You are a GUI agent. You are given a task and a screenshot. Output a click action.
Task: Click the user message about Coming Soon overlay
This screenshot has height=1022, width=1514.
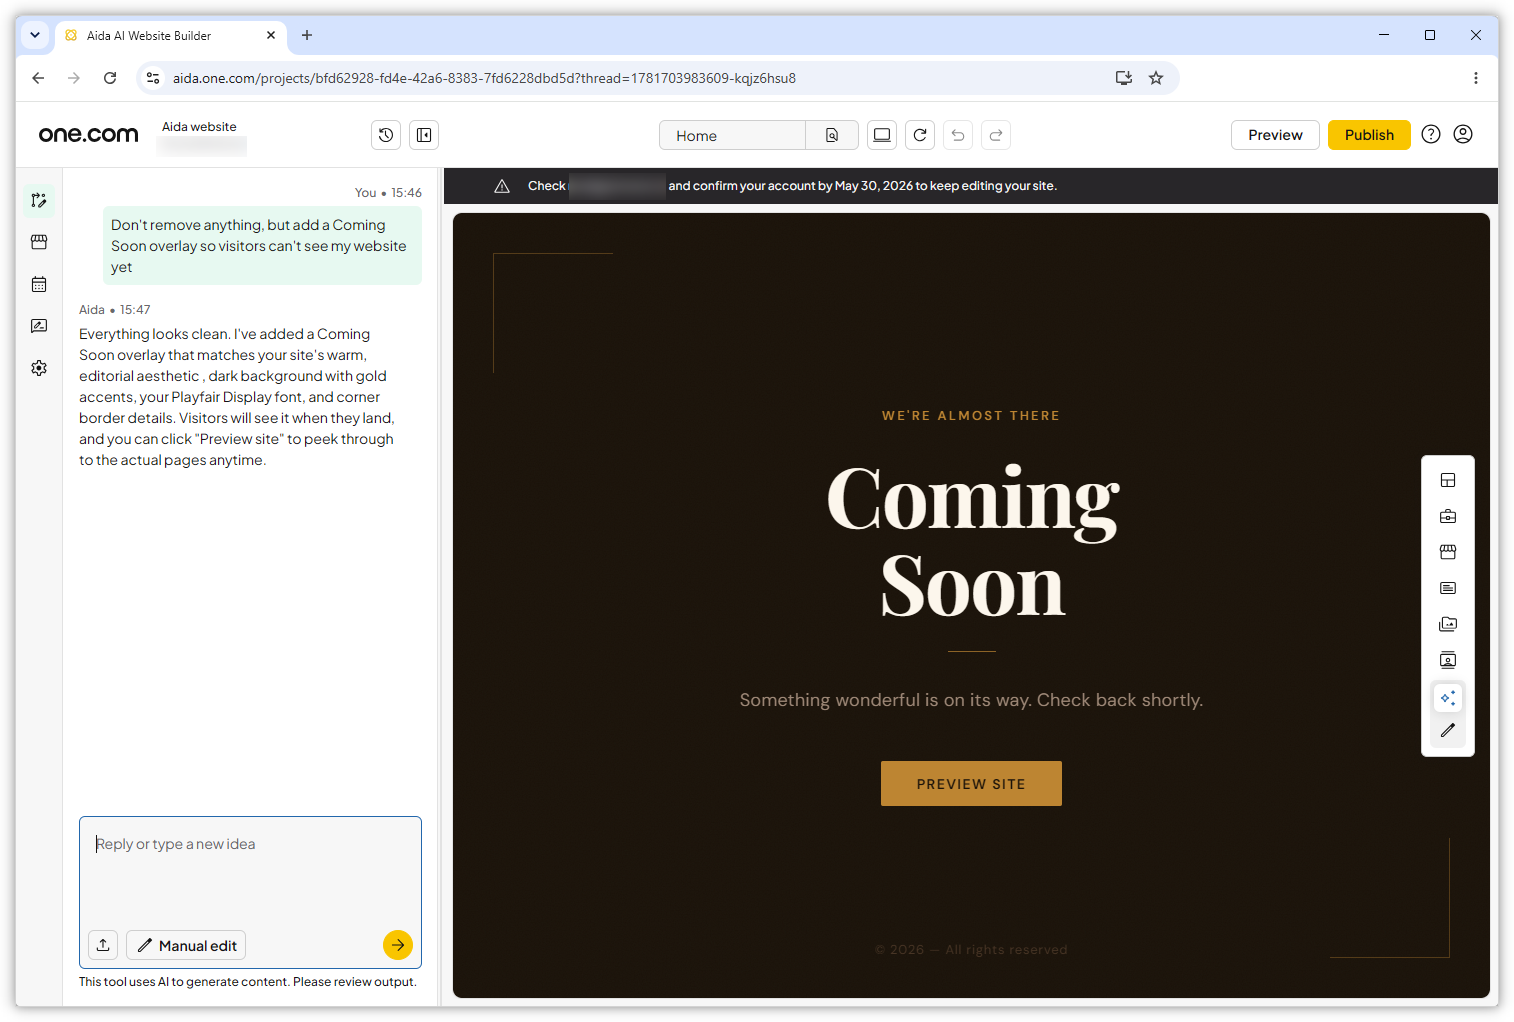(262, 246)
